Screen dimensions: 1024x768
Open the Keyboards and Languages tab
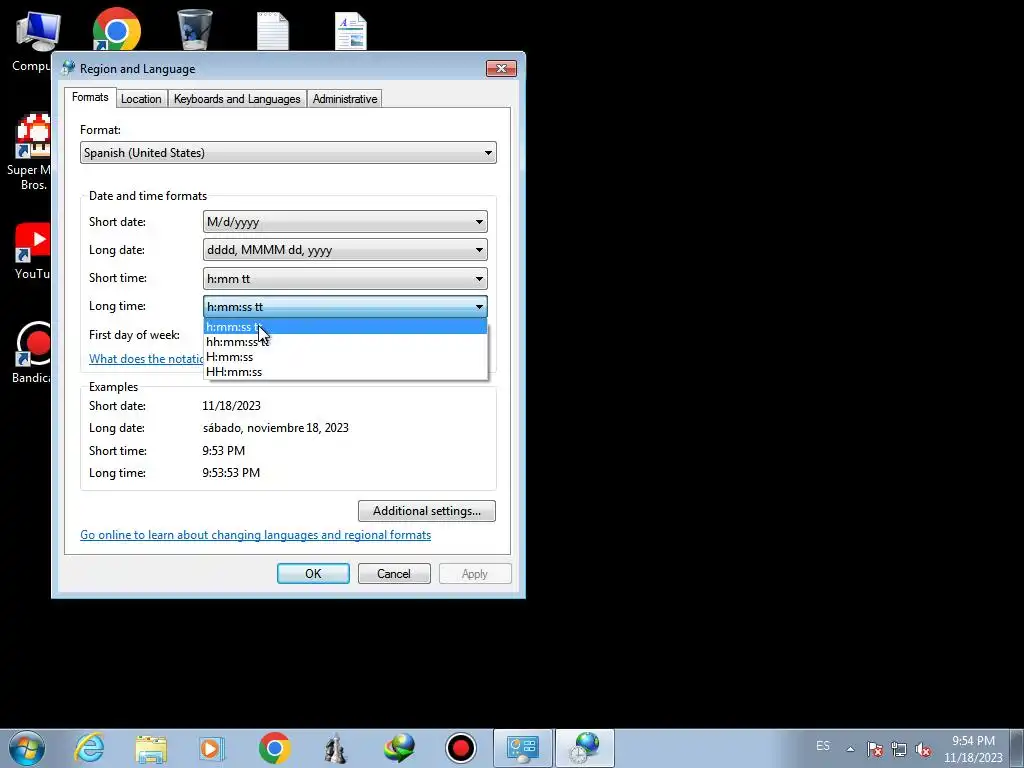pos(237,99)
